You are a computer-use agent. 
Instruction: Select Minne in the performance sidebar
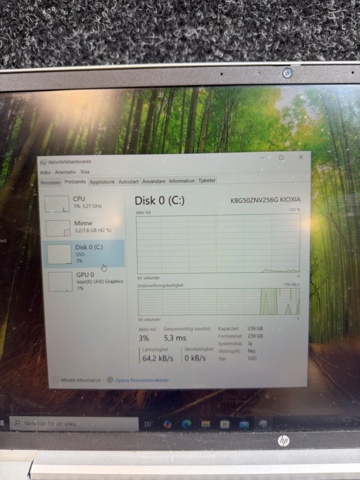point(84,228)
